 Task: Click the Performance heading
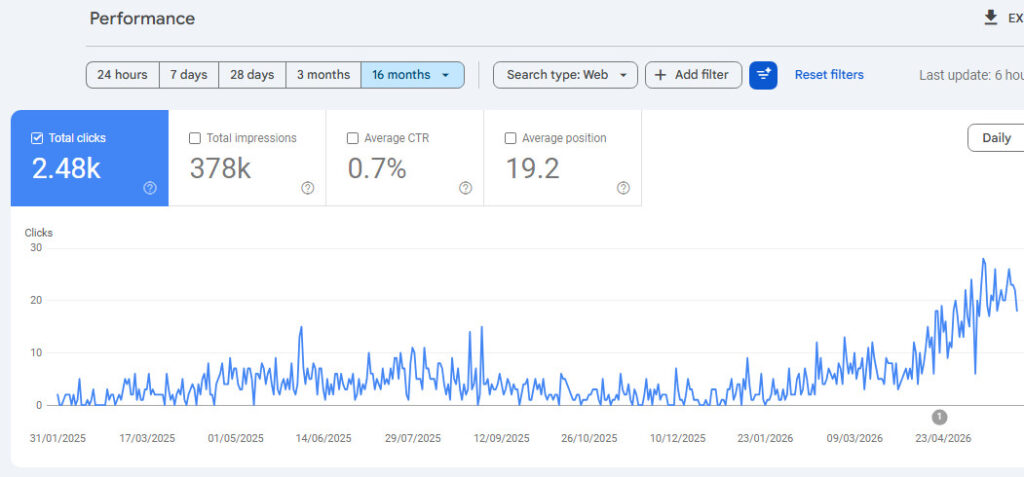pyautogui.click(x=142, y=18)
